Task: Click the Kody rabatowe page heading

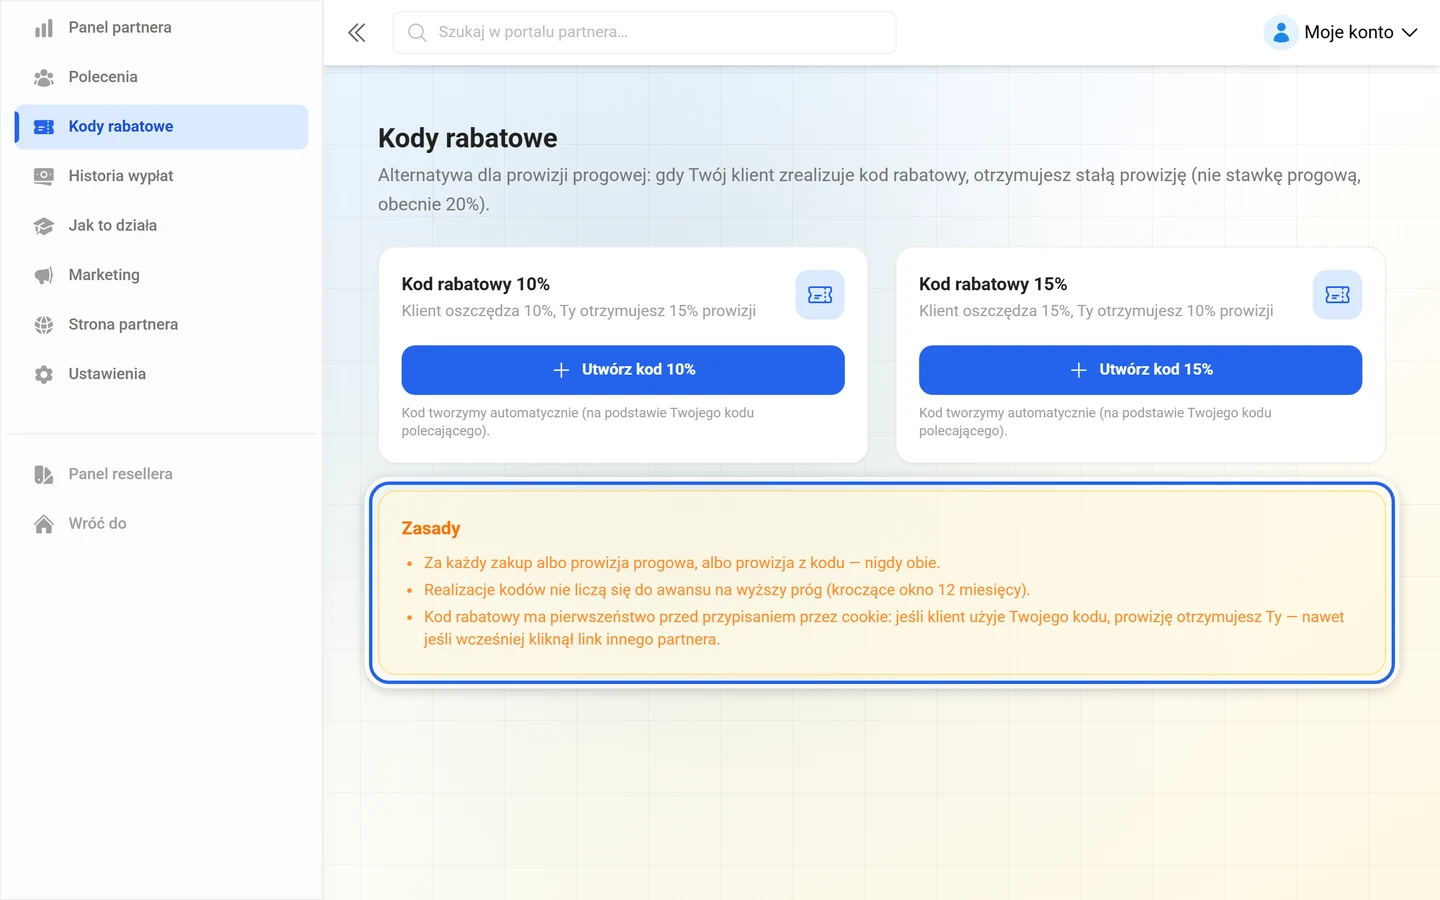Action: (468, 138)
